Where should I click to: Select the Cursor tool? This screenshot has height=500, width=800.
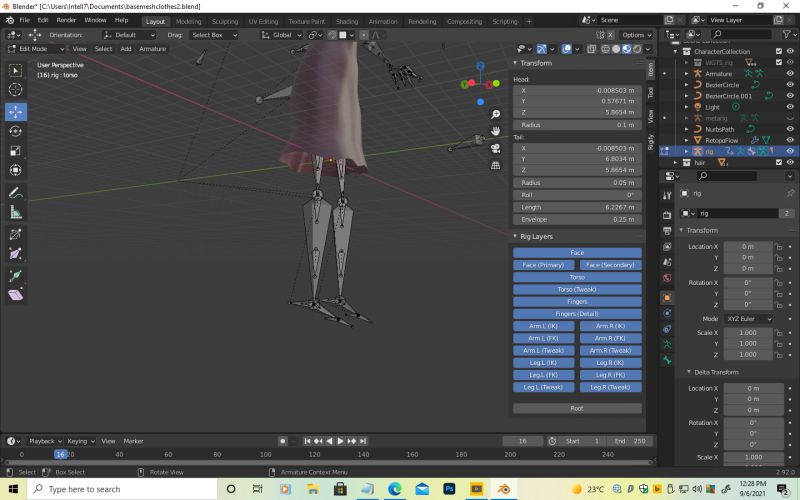tap(15, 89)
